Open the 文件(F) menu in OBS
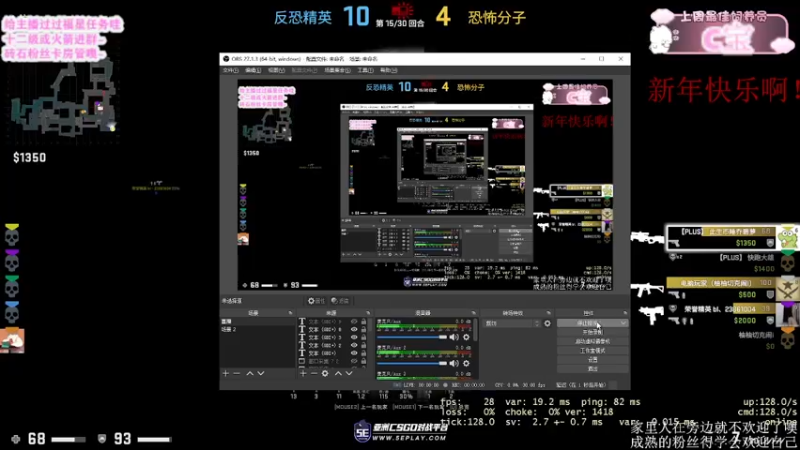 tap(231, 70)
